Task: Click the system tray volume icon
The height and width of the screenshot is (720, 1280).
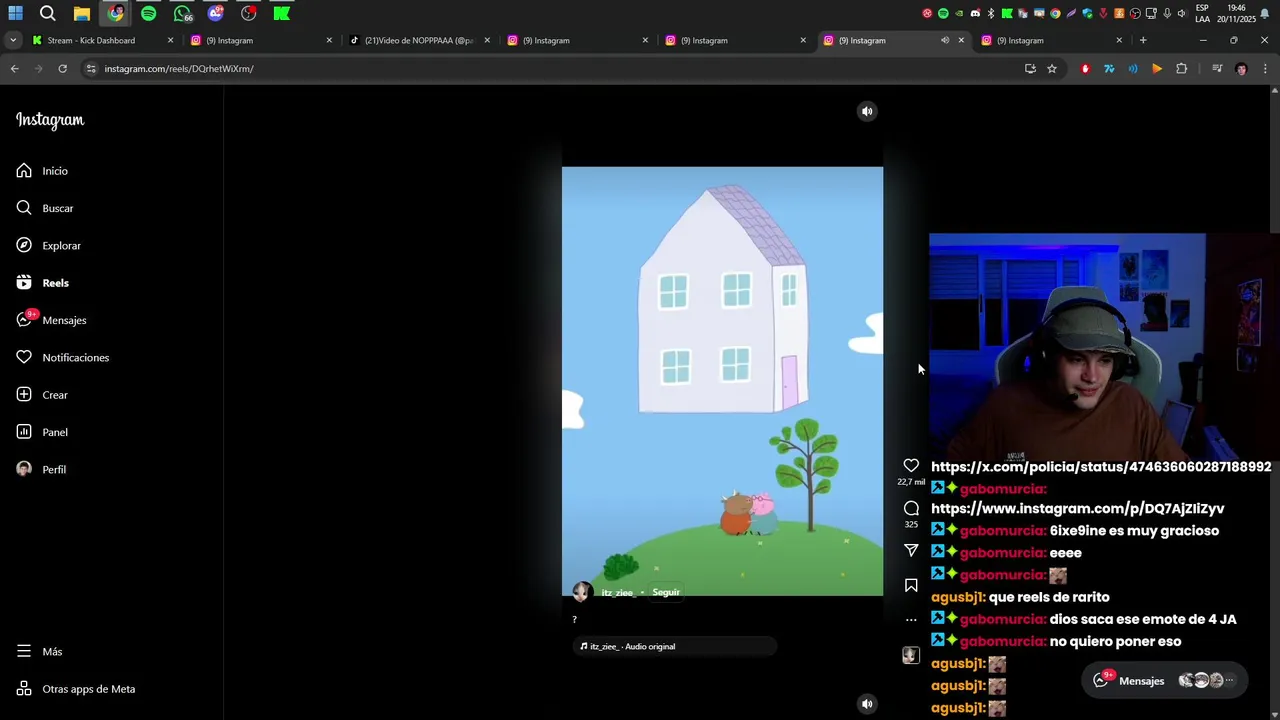Action: point(1182,13)
